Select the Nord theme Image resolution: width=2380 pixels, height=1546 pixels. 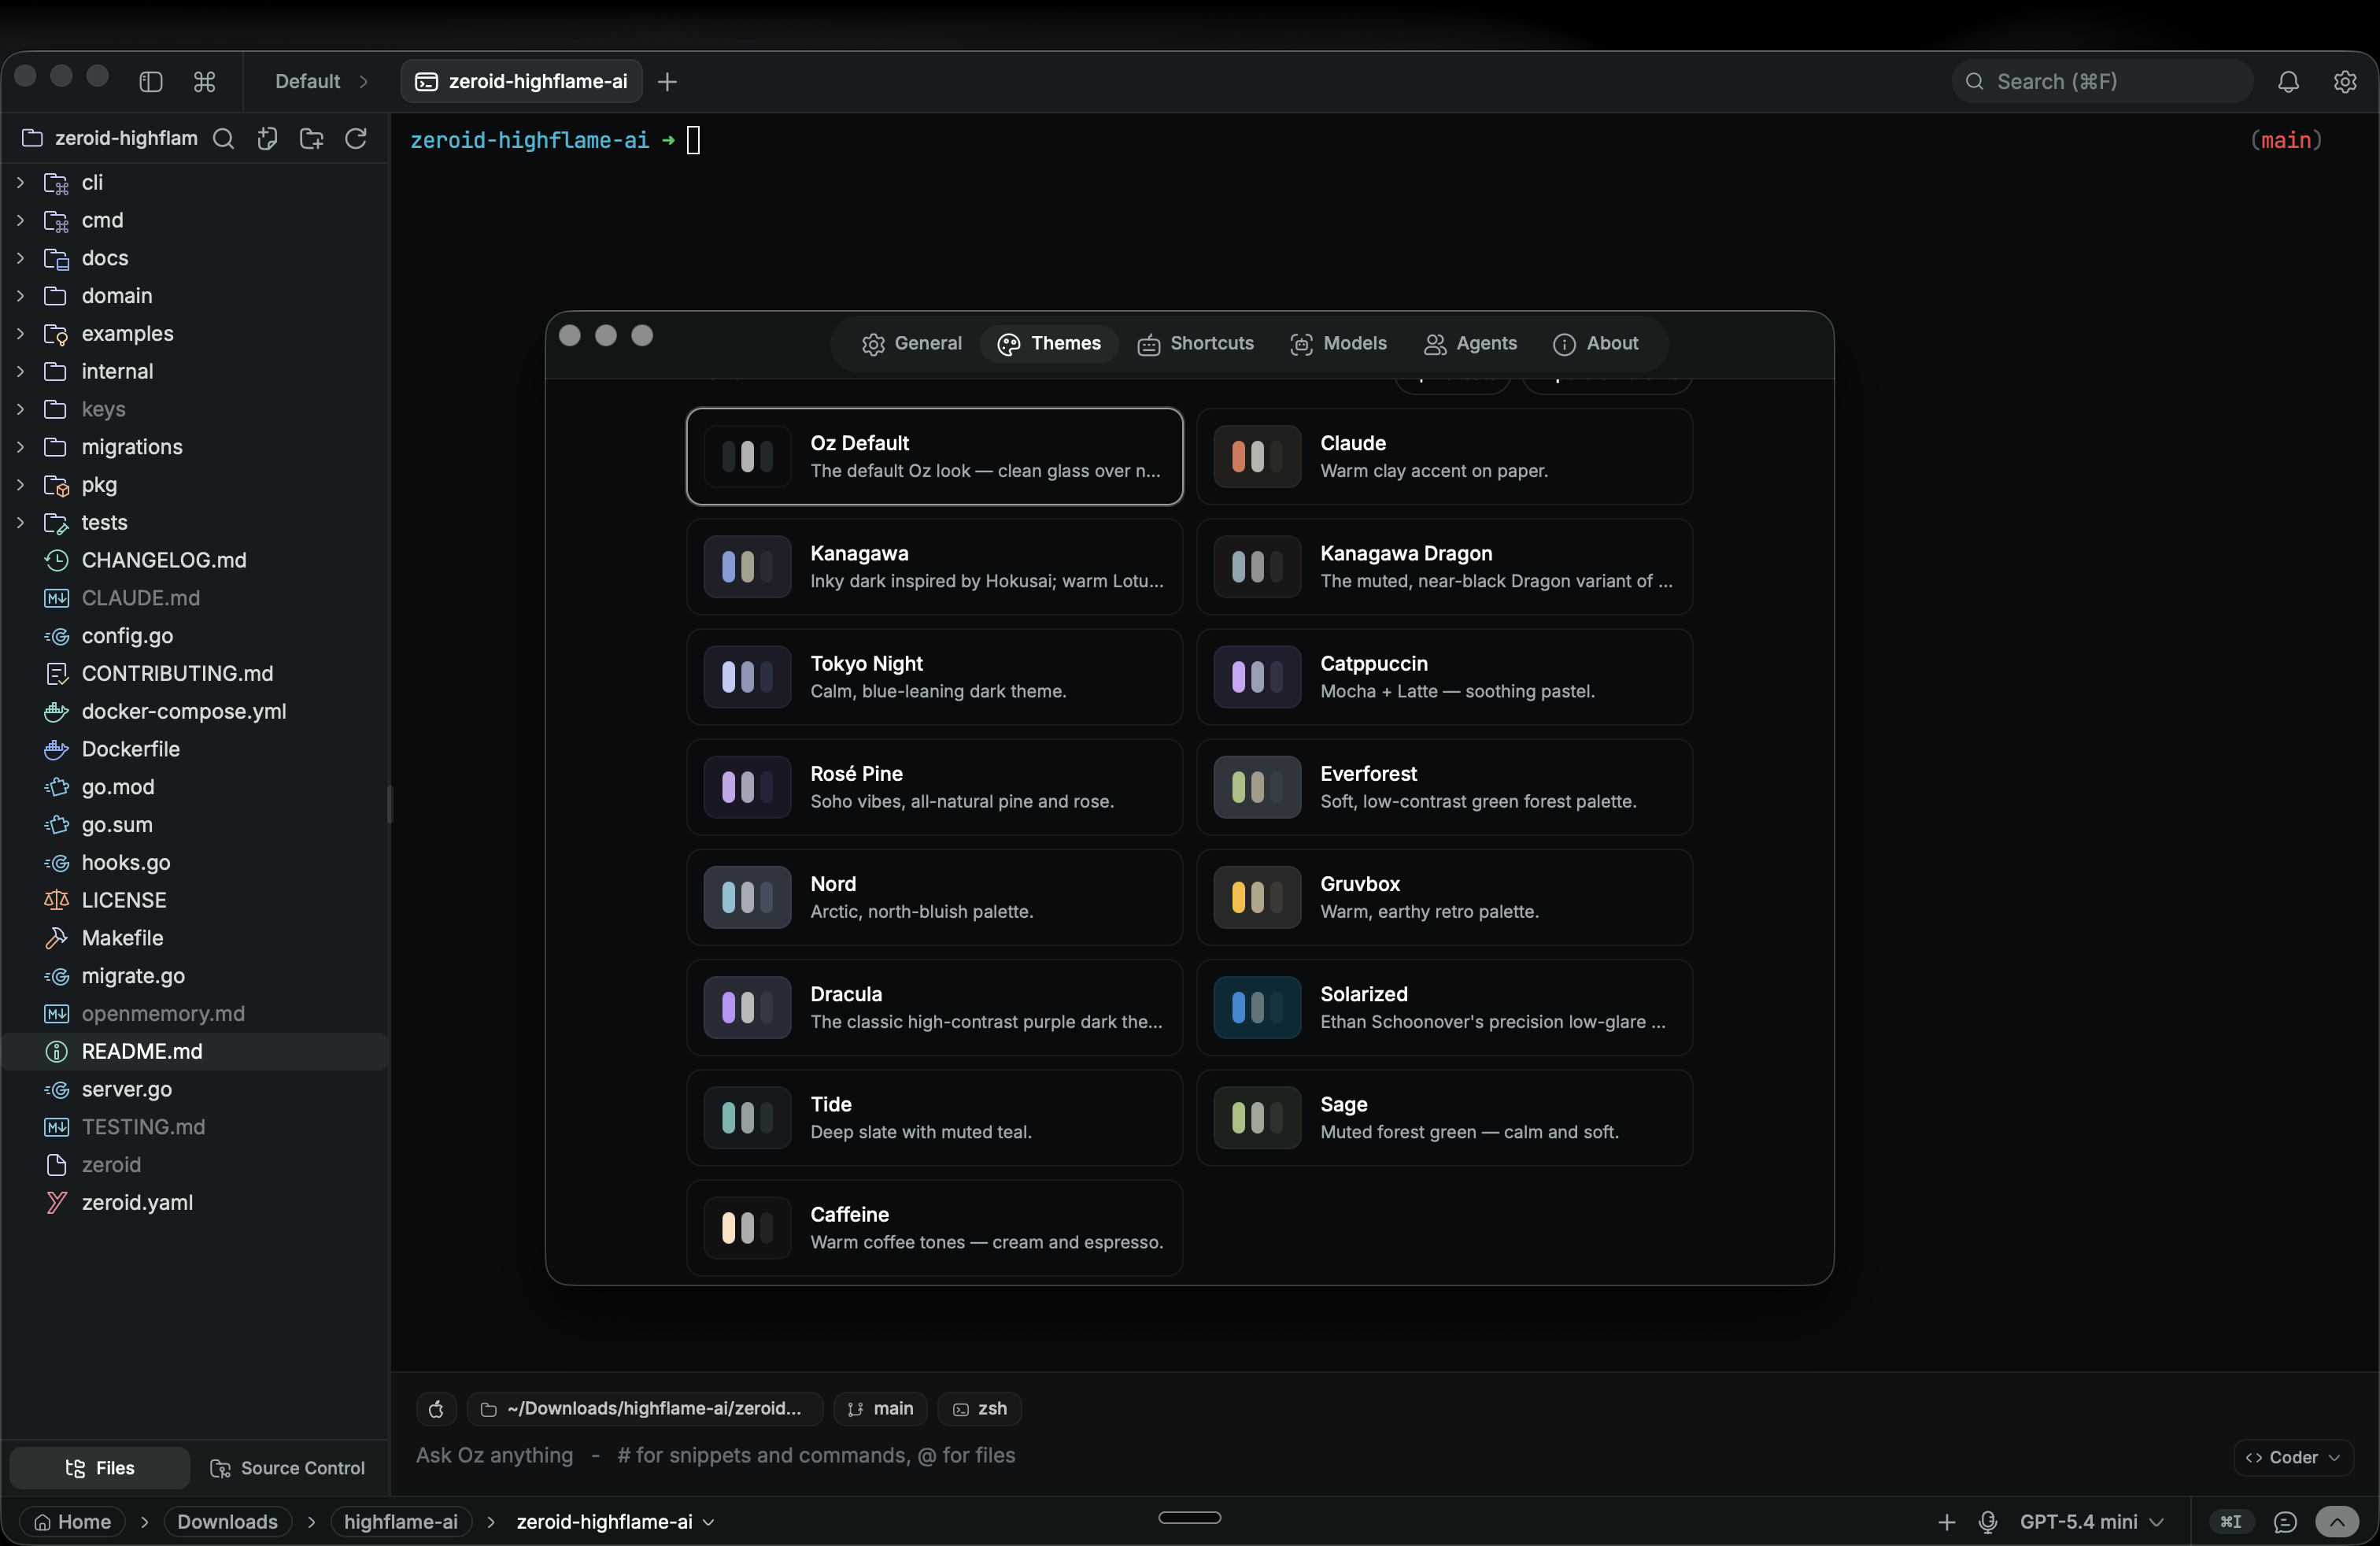point(934,897)
